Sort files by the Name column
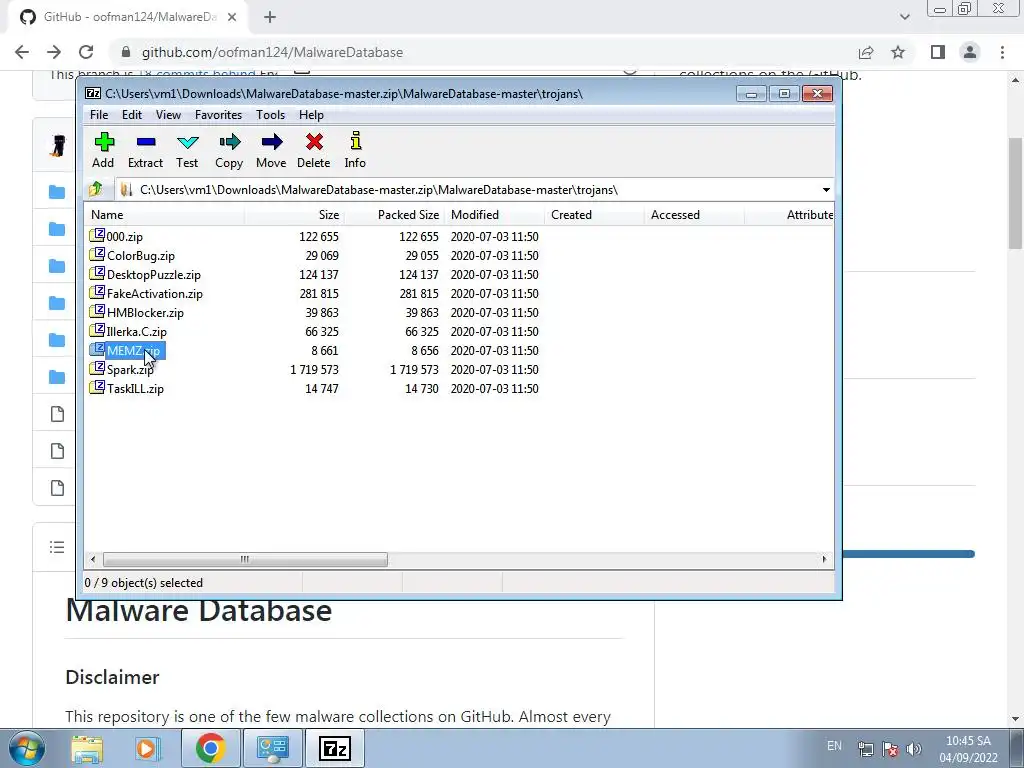The image size is (1024, 768). [x=165, y=215]
